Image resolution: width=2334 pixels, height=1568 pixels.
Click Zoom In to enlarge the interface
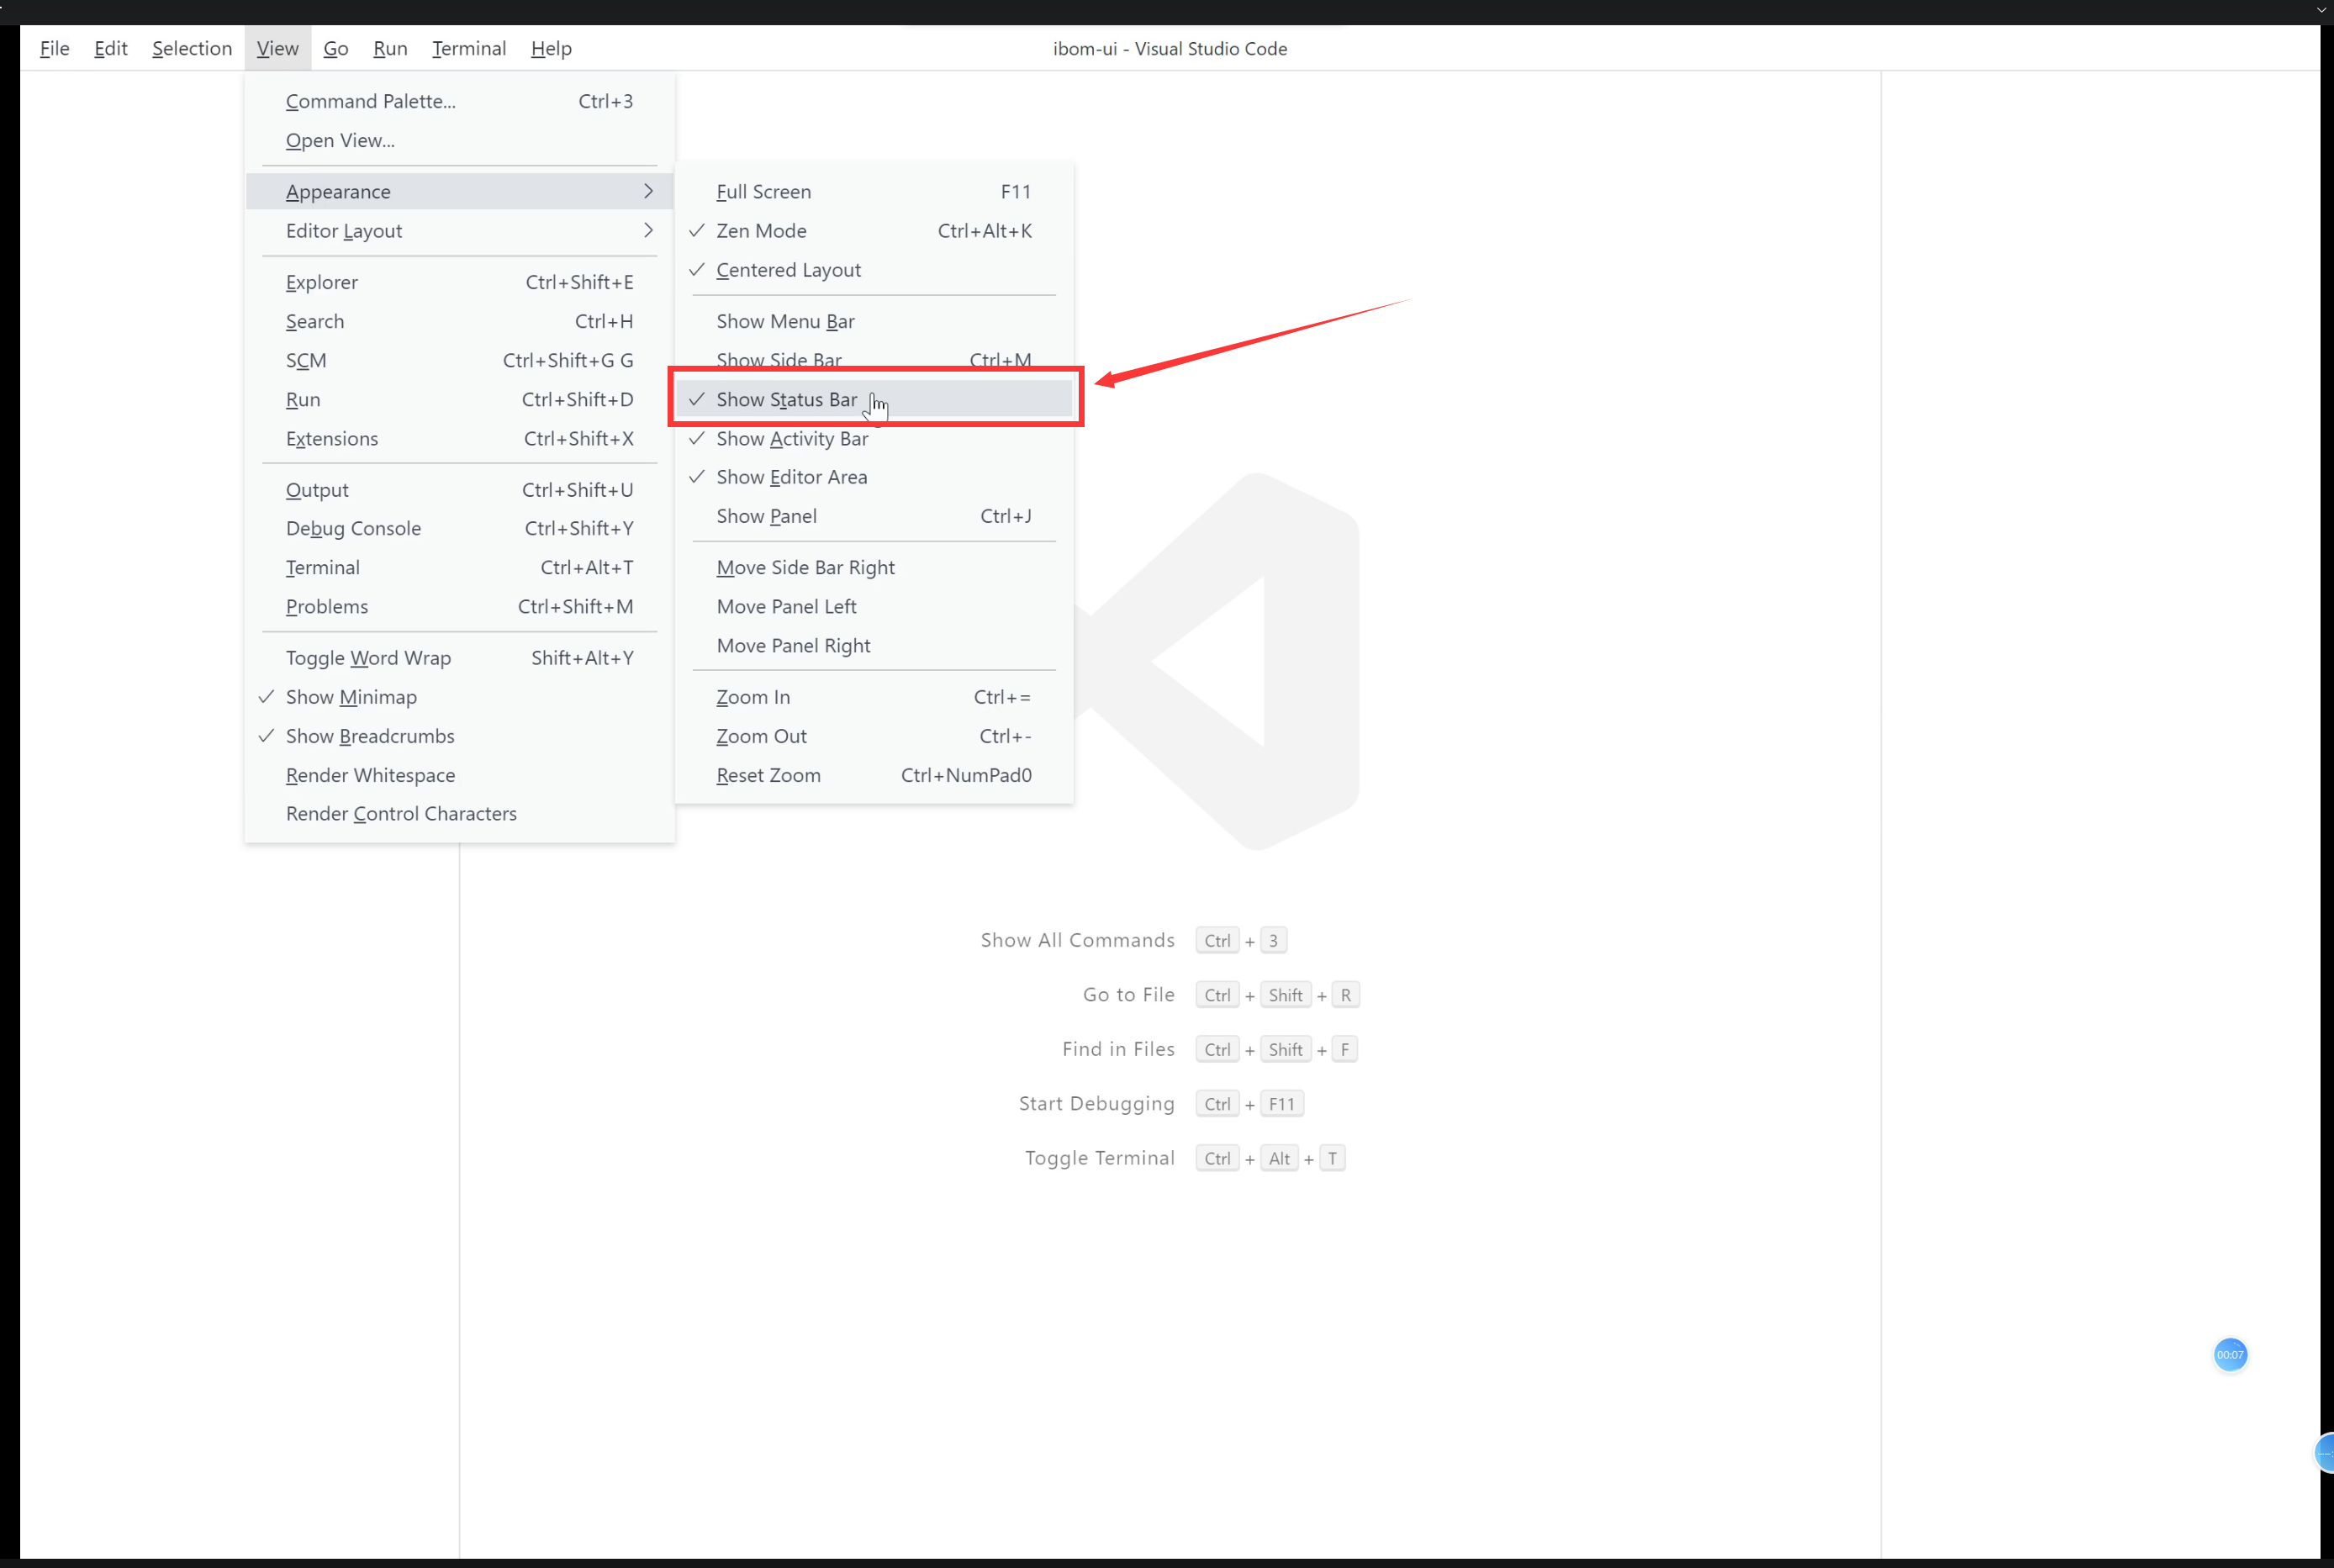pyautogui.click(x=753, y=696)
